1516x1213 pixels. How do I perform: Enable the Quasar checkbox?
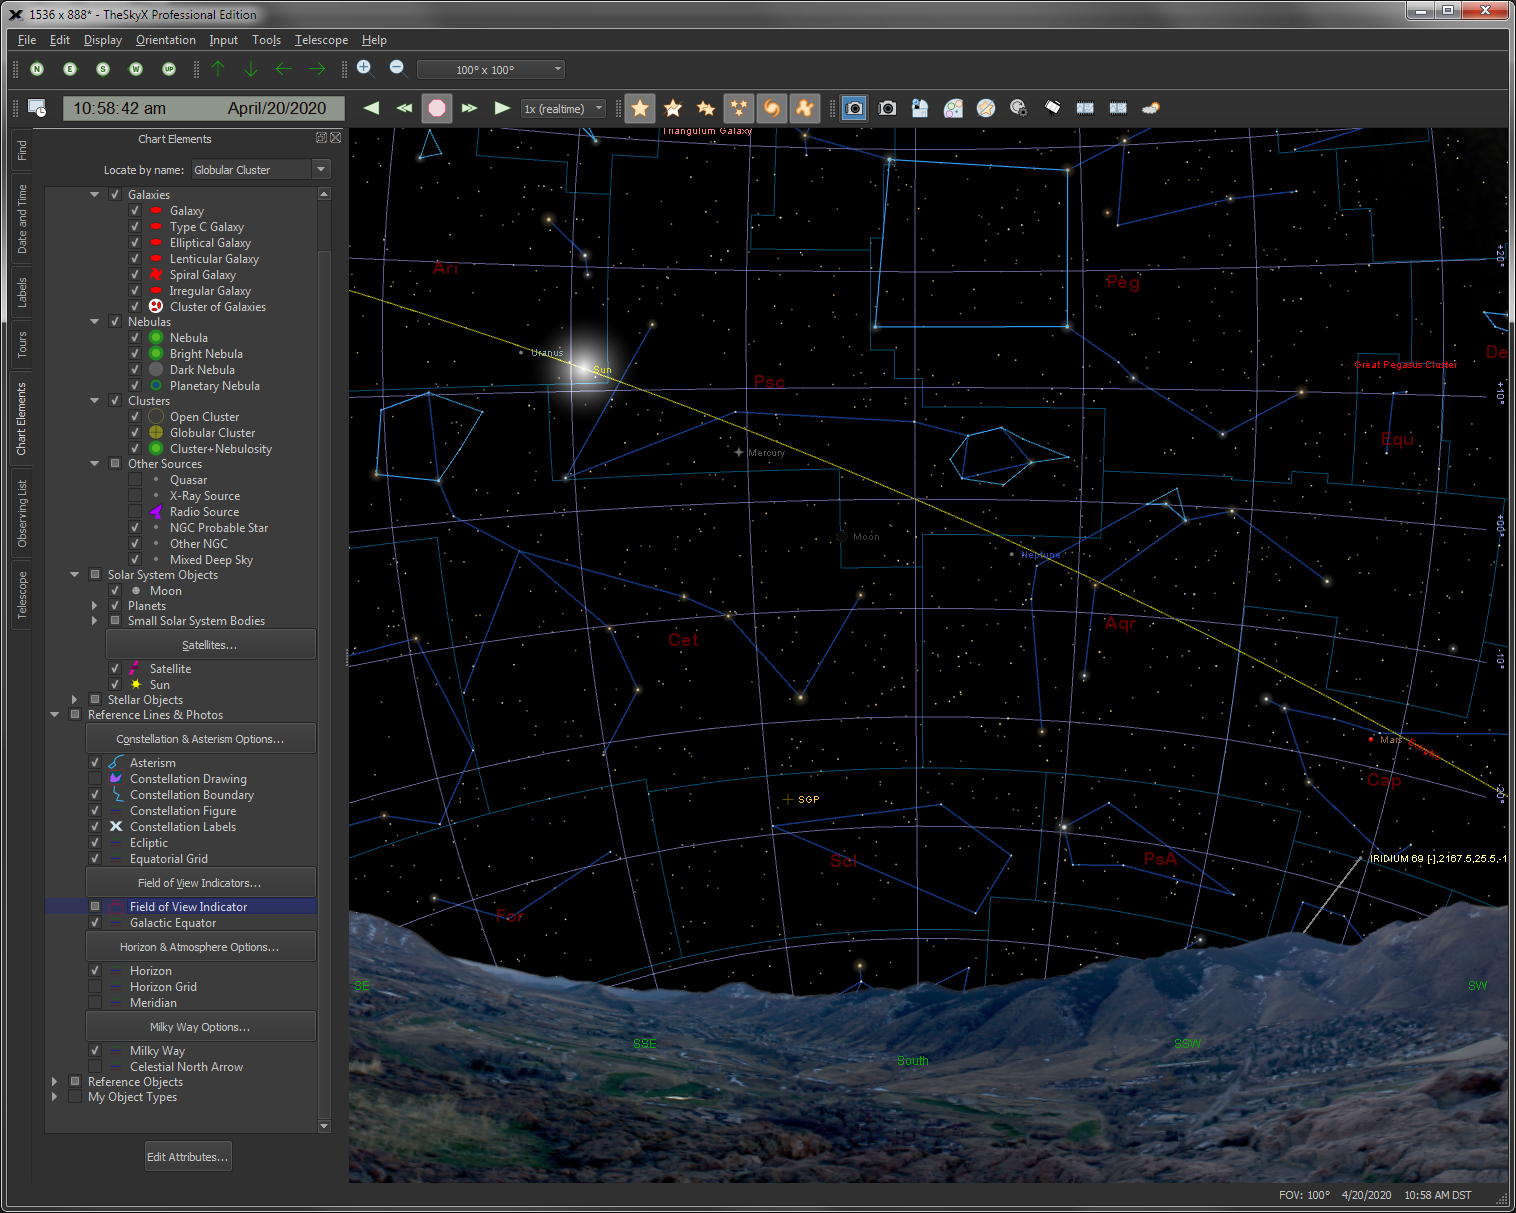[135, 480]
